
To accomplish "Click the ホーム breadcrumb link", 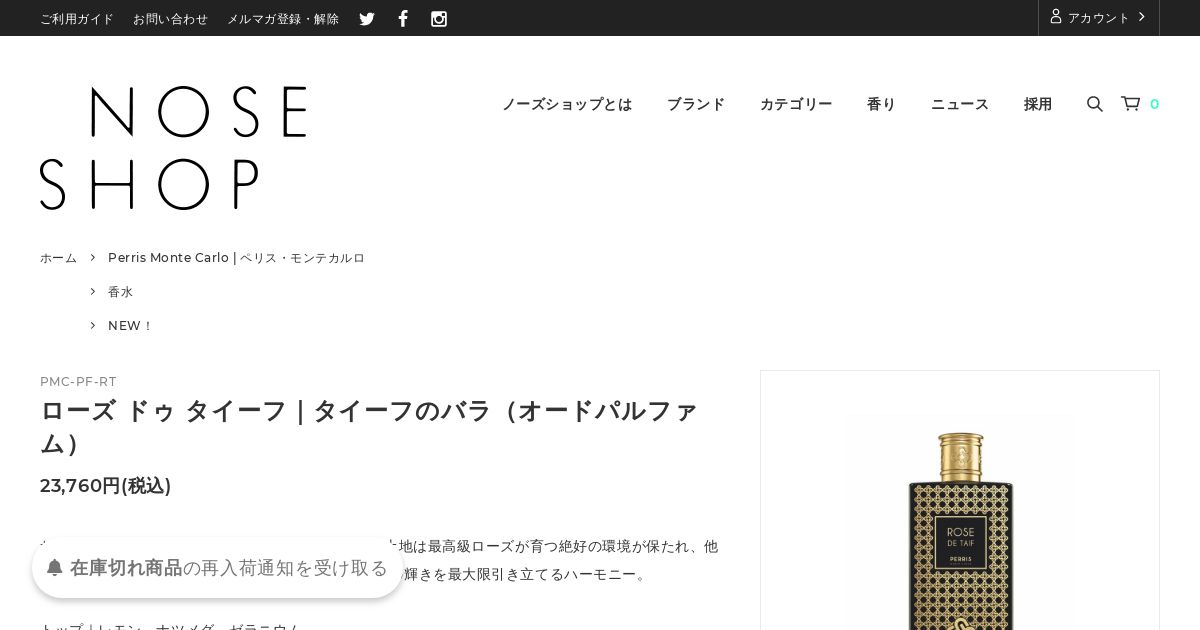I will pos(58,258).
